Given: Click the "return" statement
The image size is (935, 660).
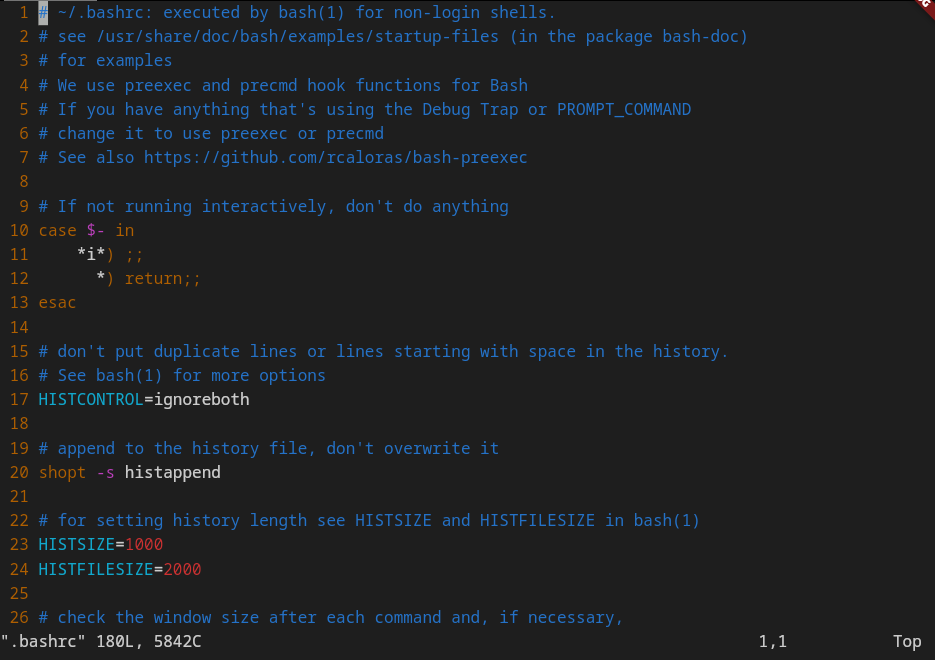Looking at the screenshot, I should (153, 279).
